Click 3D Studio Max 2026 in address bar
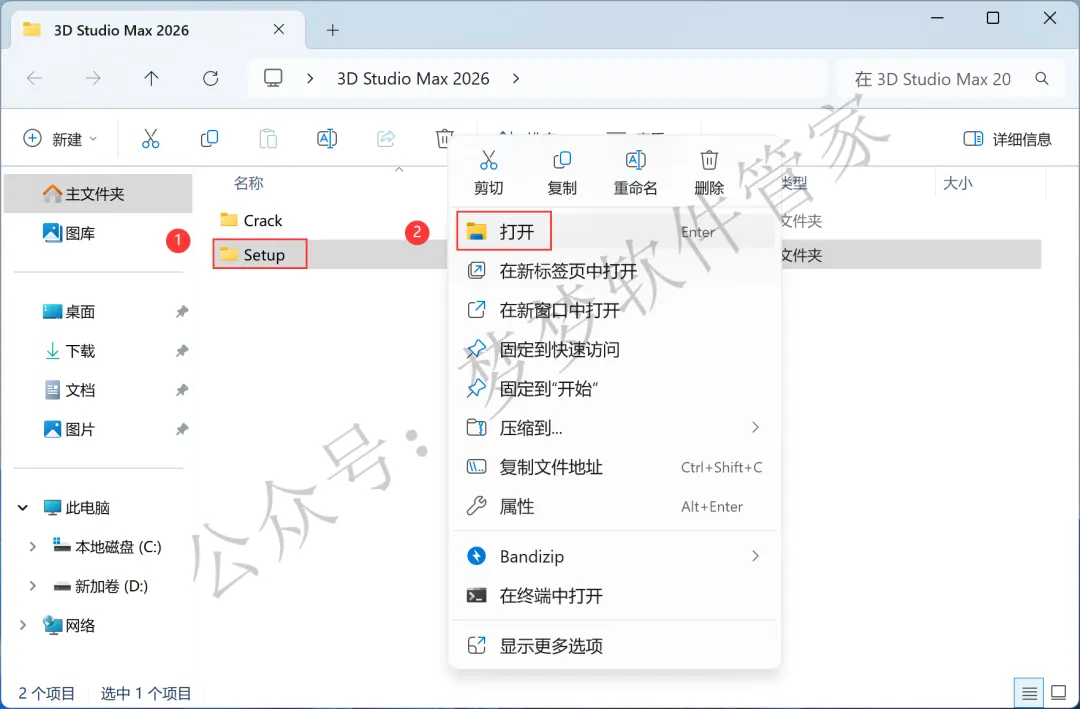This screenshot has height=709, width=1080. coord(413,79)
